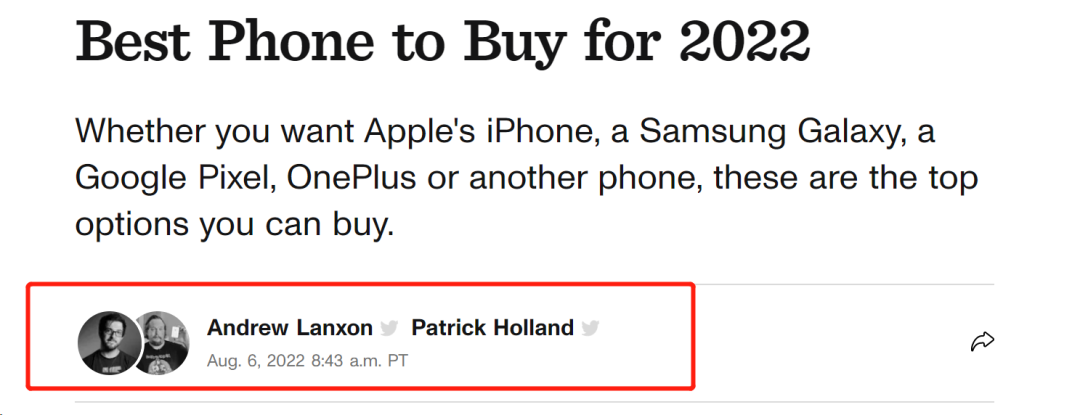Open Andrew Lanxon's Twitter icon
This screenshot has width=1080, height=415.
pos(390,328)
